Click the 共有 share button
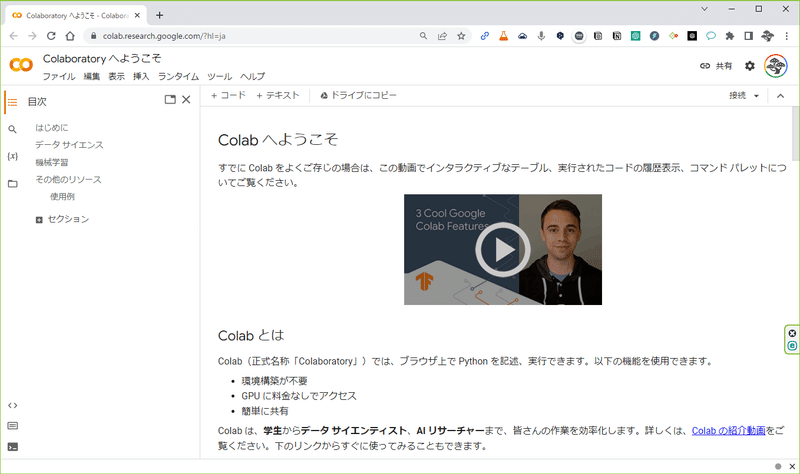 click(716, 66)
